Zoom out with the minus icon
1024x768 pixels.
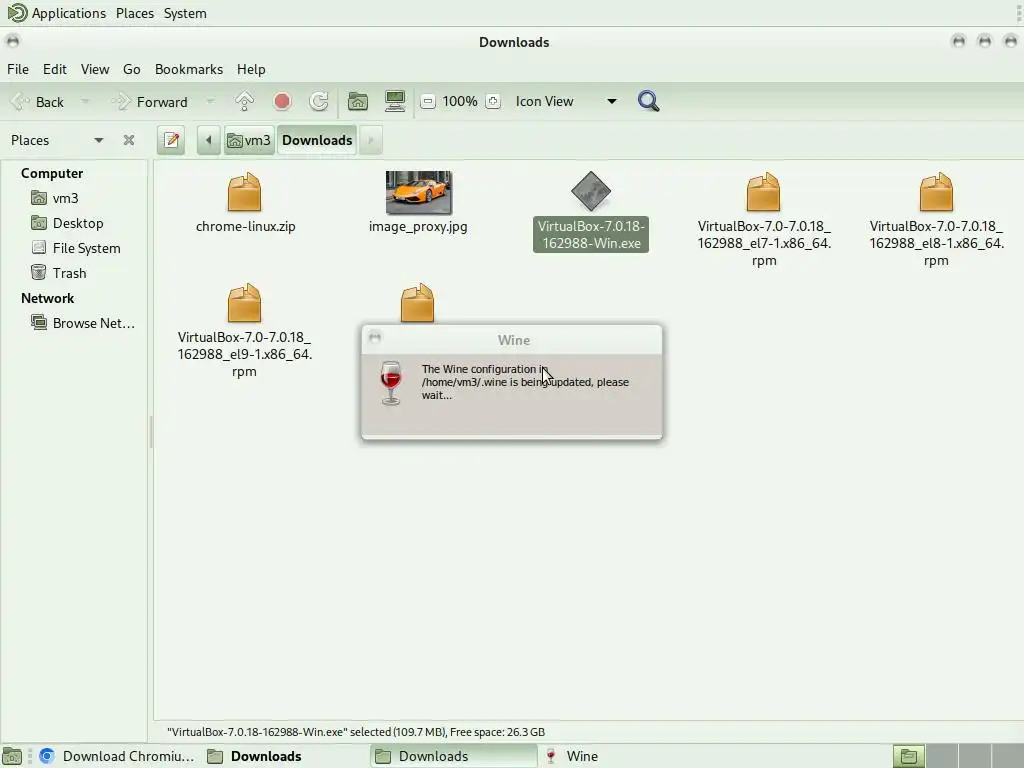pos(428,101)
